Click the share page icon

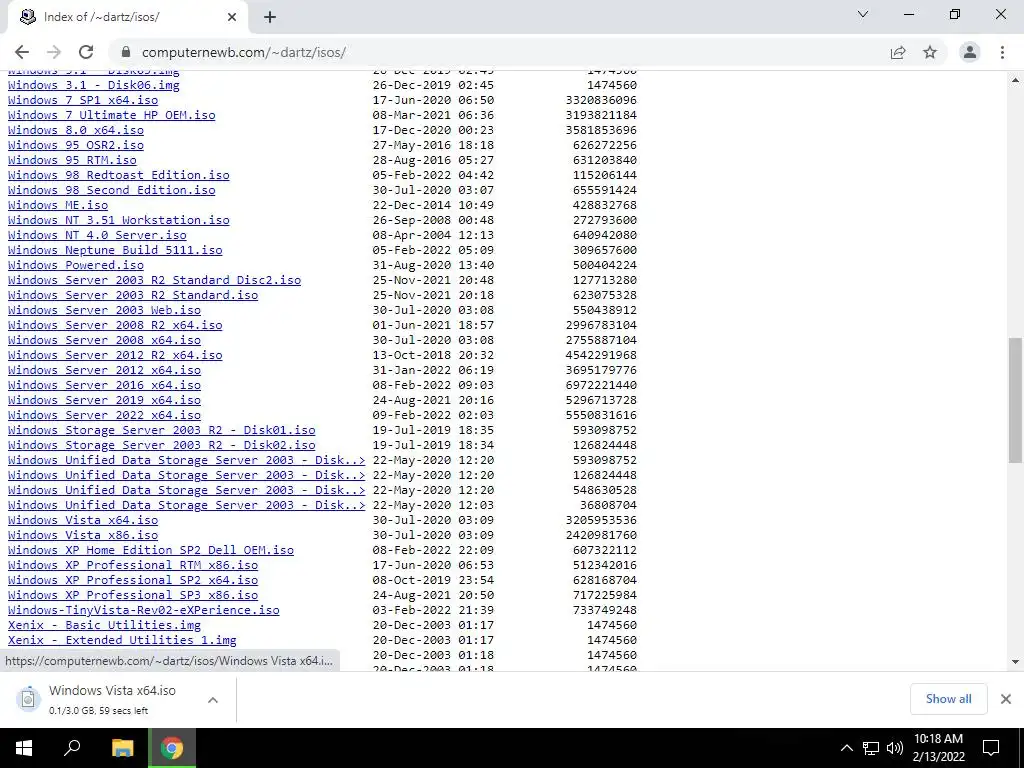click(898, 52)
